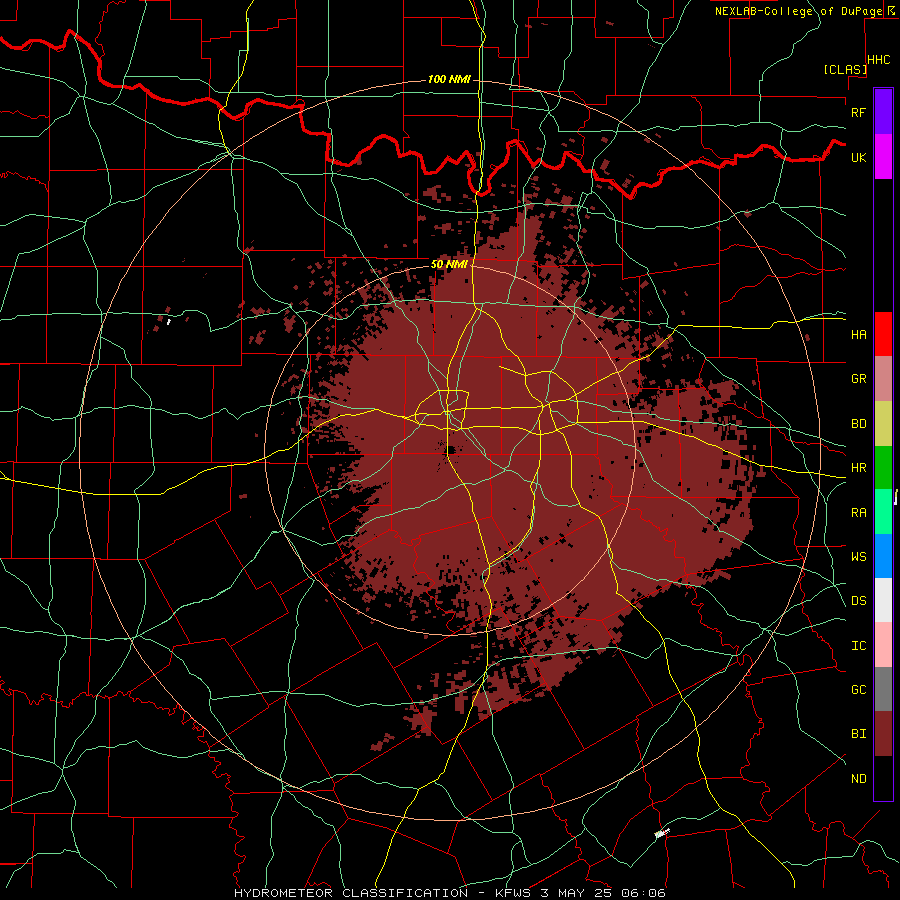
Task: Click the IC light-pink legend swatch
Action: coord(883,645)
